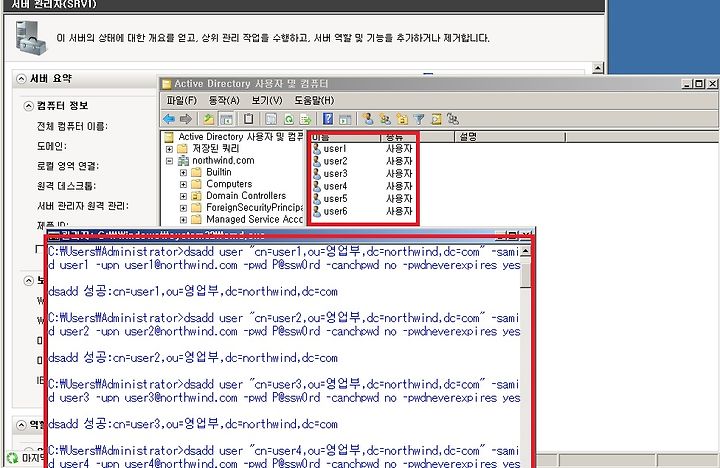Image resolution: width=720 pixels, height=468 pixels.
Task: Collapse the northwind.com tree node
Action: (x=169, y=161)
